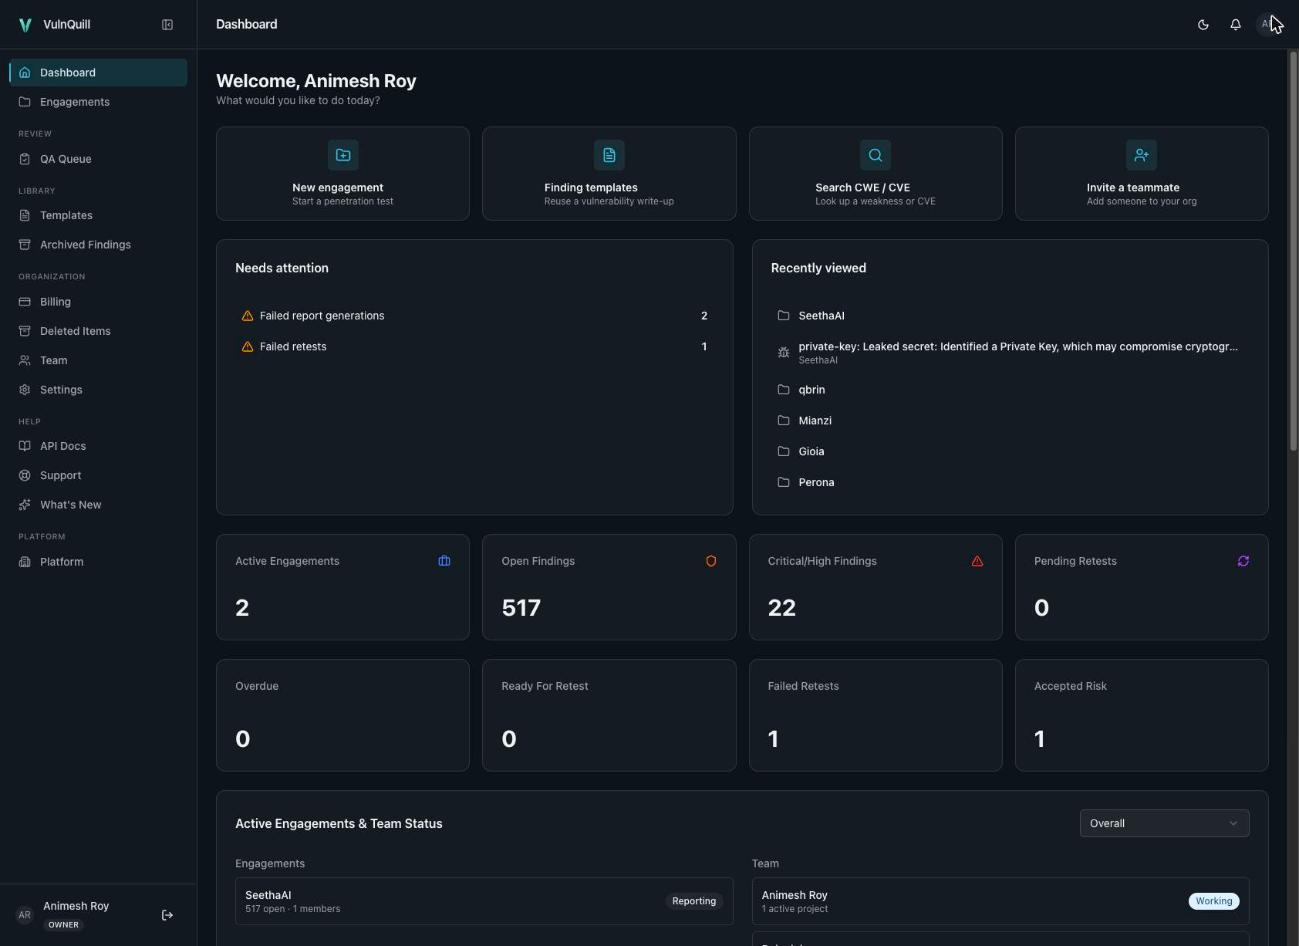Click the Finding templates document icon
Screen dimensions: 1299x946
609,155
